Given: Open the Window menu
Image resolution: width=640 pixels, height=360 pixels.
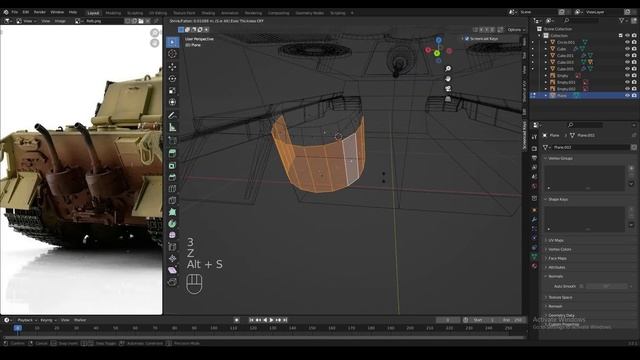Looking at the screenshot, I should click(57, 12).
